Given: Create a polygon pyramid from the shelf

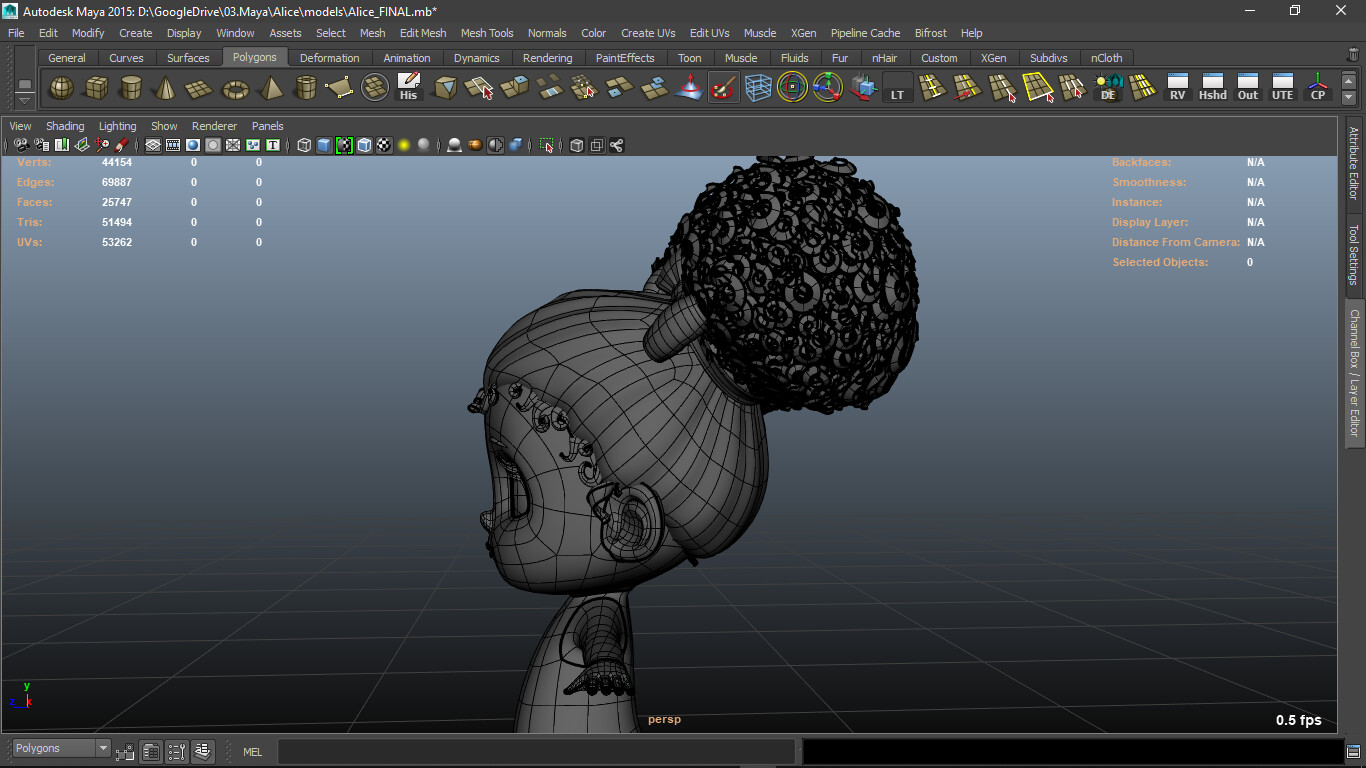Looking at the screenshot, I should 270,89.
